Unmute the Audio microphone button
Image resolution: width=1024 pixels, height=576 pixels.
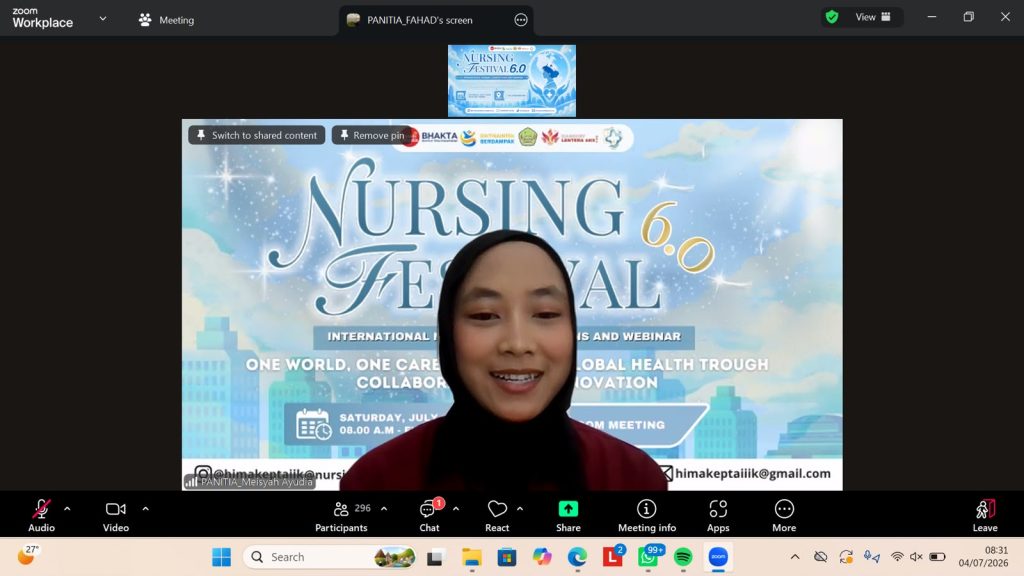(41, 515)
